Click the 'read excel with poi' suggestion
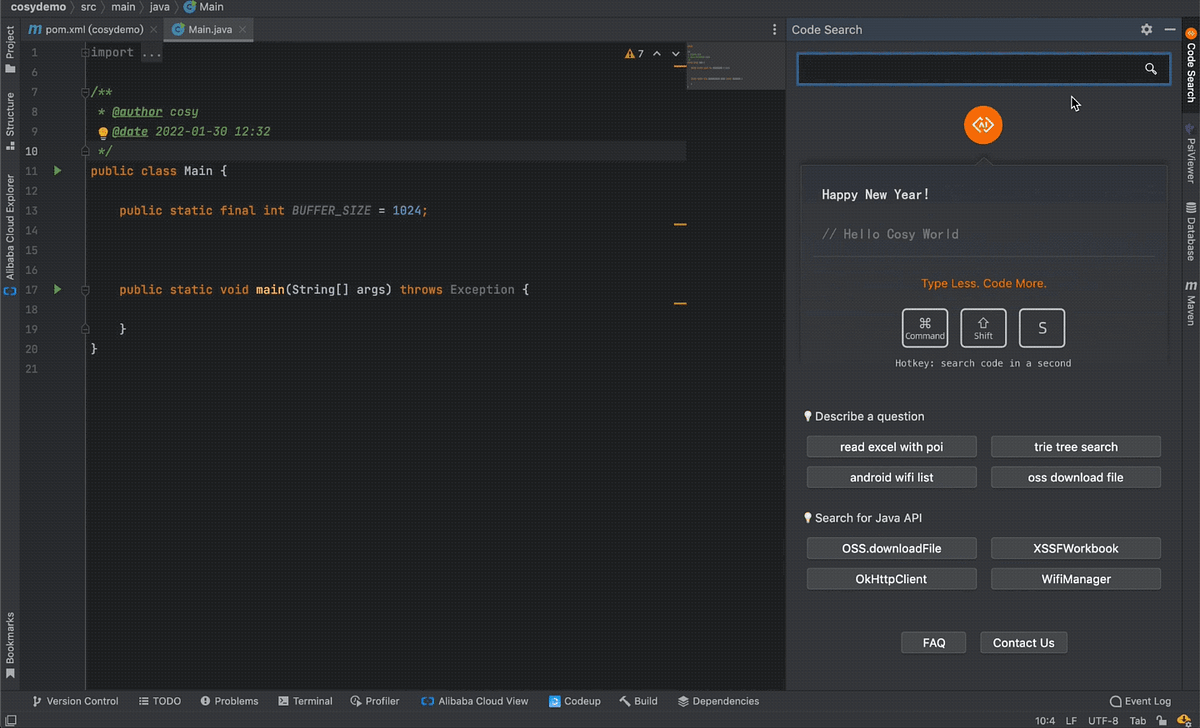Screen dimensions: 1200x728 pyautogui.click(x=891, y=446)
